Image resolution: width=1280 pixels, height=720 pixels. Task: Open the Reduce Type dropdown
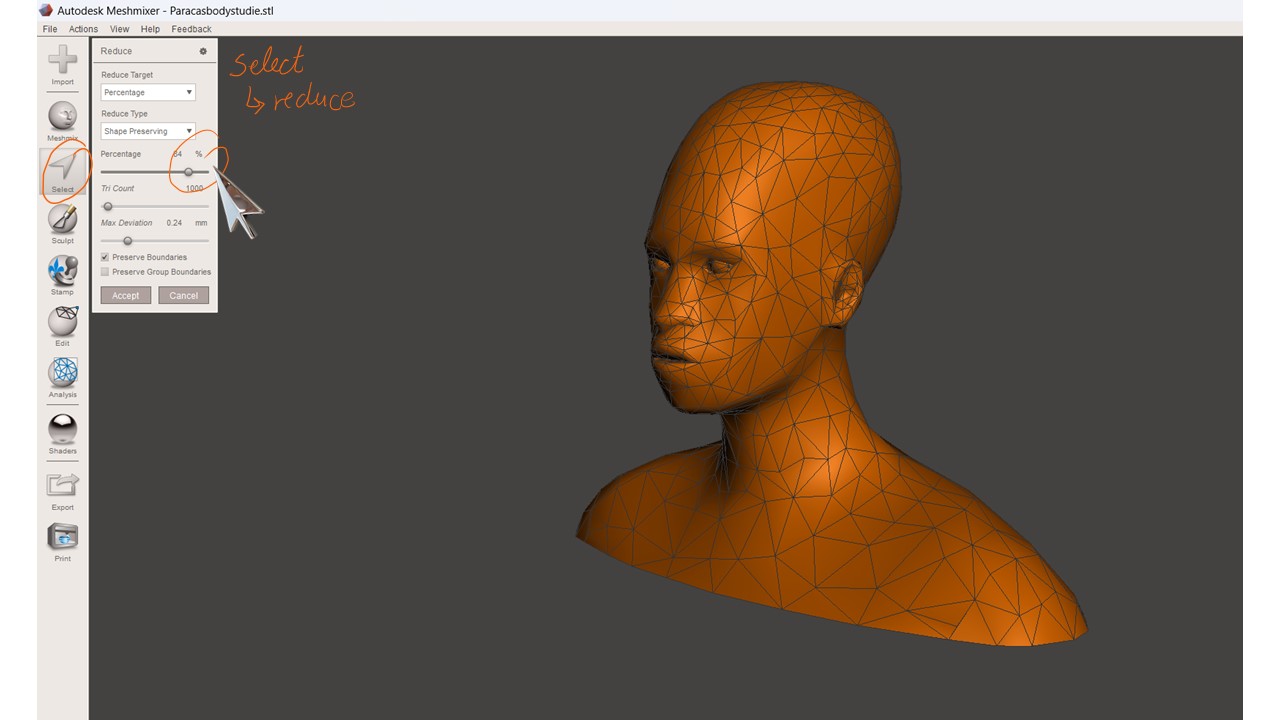[x=148, y=131]
